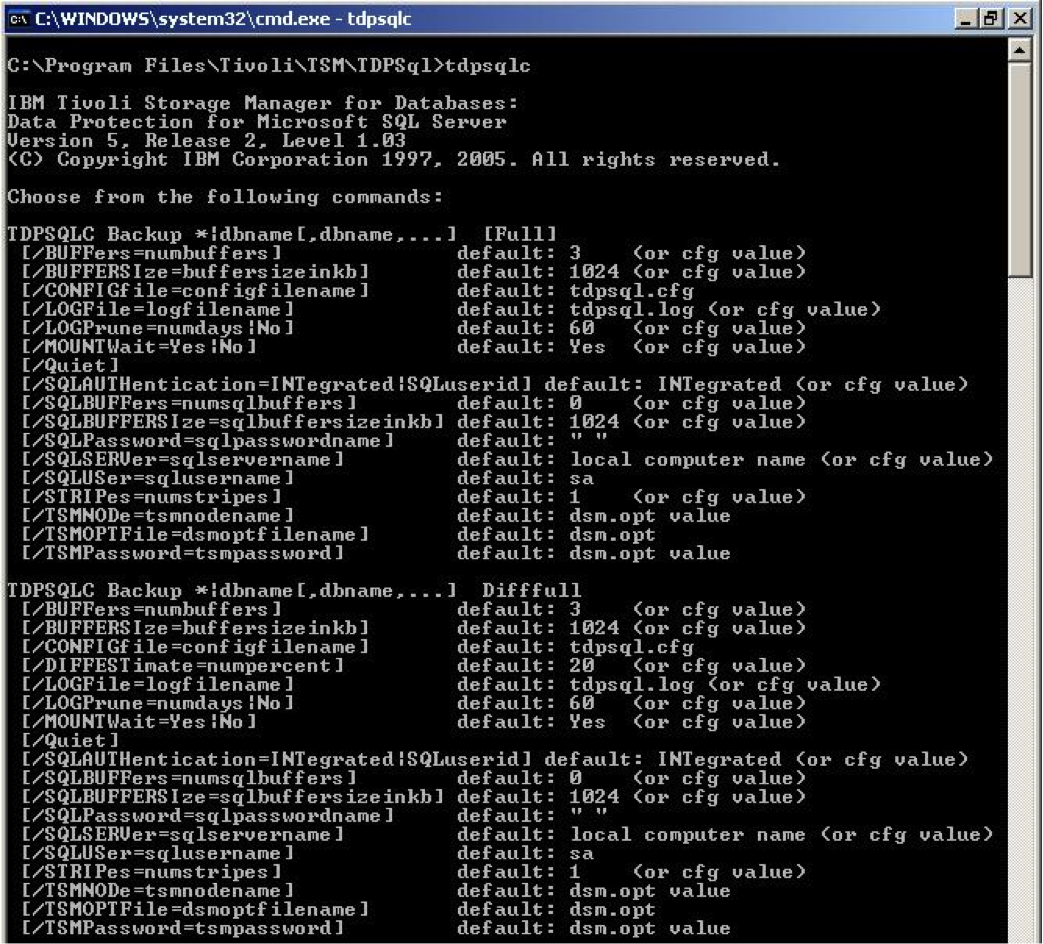1043x944 pixels.
Task: Click '[/SQLBUFFERSIze=sqlbuffersizeinkb]' in the Difffull section
Action: (233, 796)
